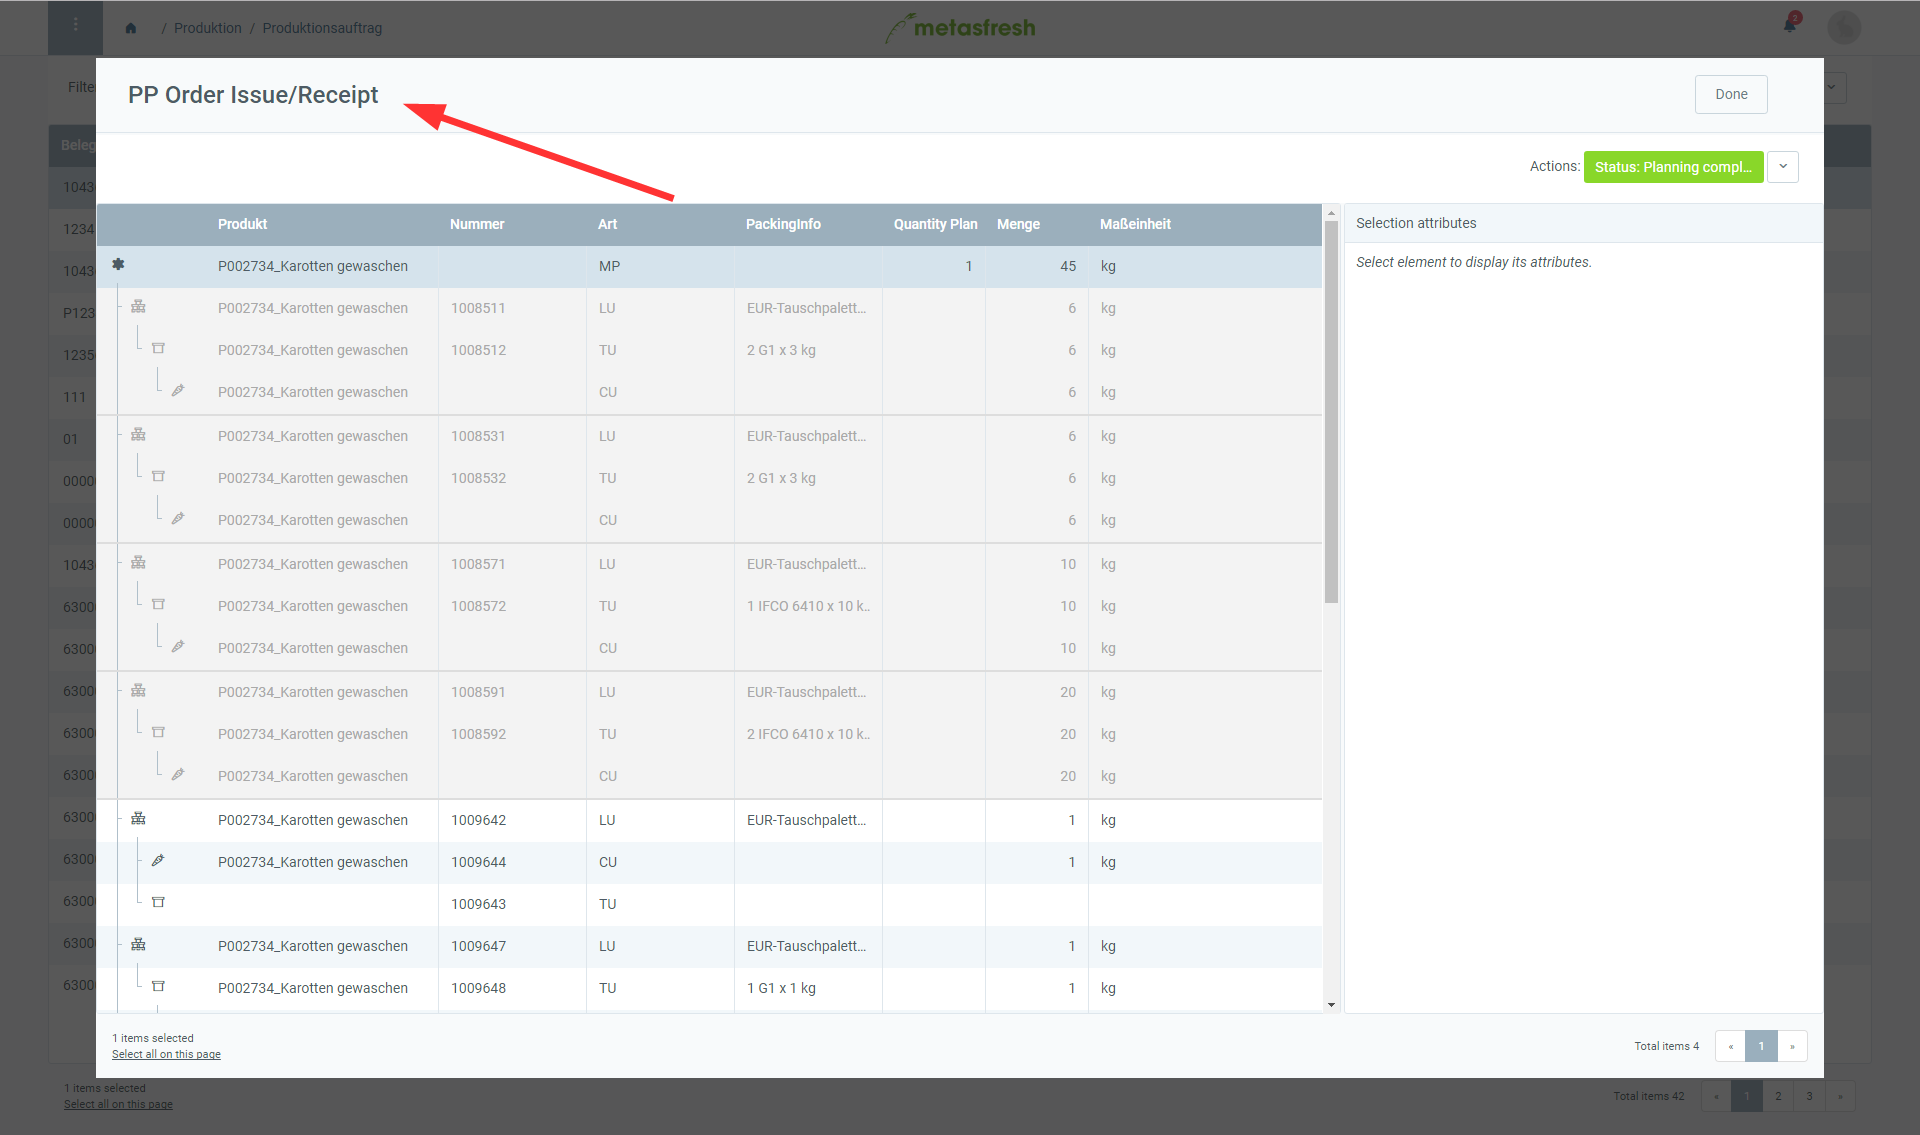Click the home icon in the breadcrumb

130,27
